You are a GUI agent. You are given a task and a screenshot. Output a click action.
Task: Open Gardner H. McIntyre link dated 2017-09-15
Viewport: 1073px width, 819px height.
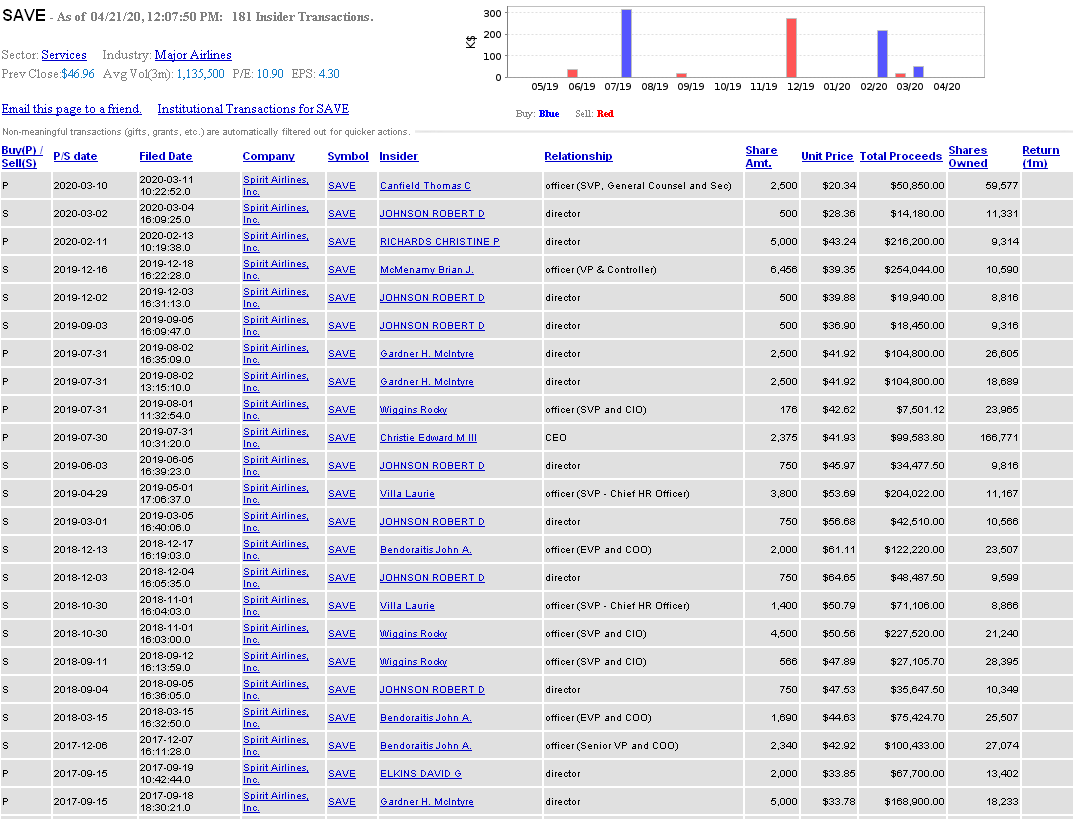tap(426, 802)
